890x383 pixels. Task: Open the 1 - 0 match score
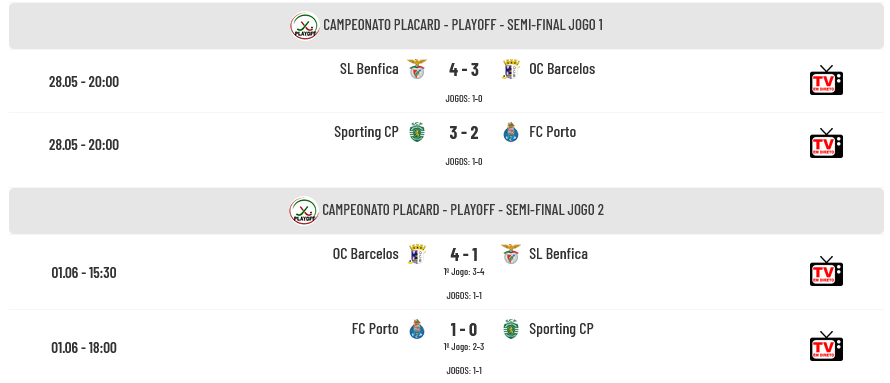[464, 329]
